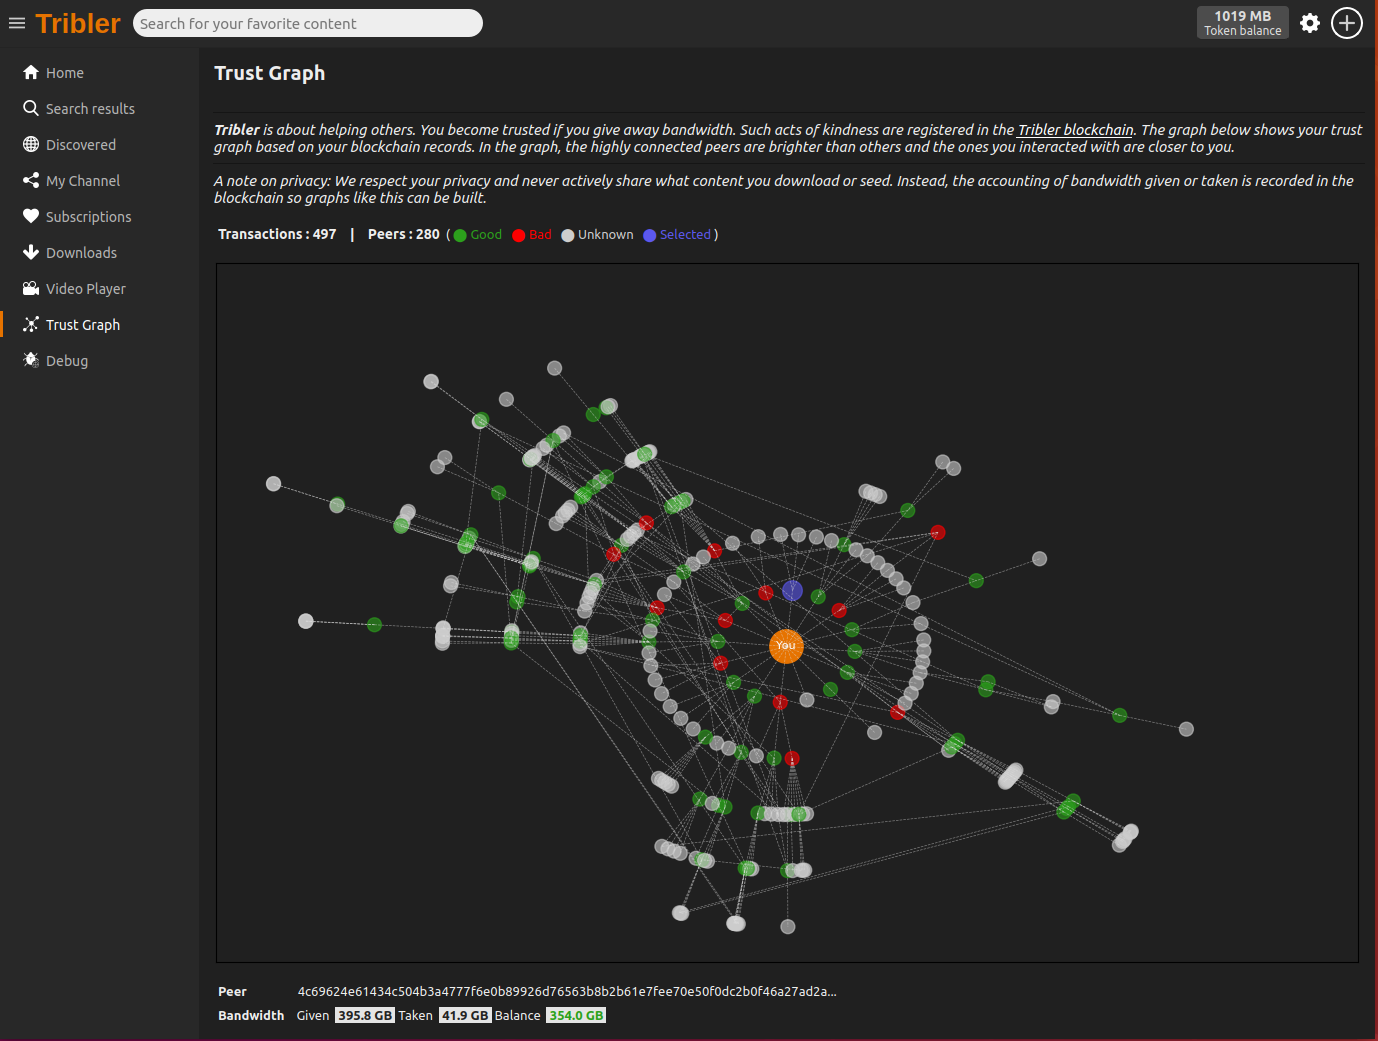Open Debug panel label

pos(67,361)
